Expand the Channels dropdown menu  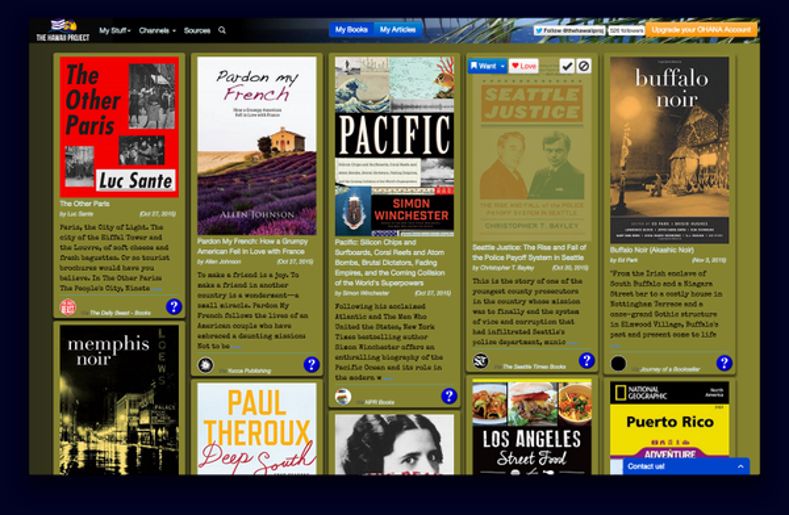coord(157,31)
